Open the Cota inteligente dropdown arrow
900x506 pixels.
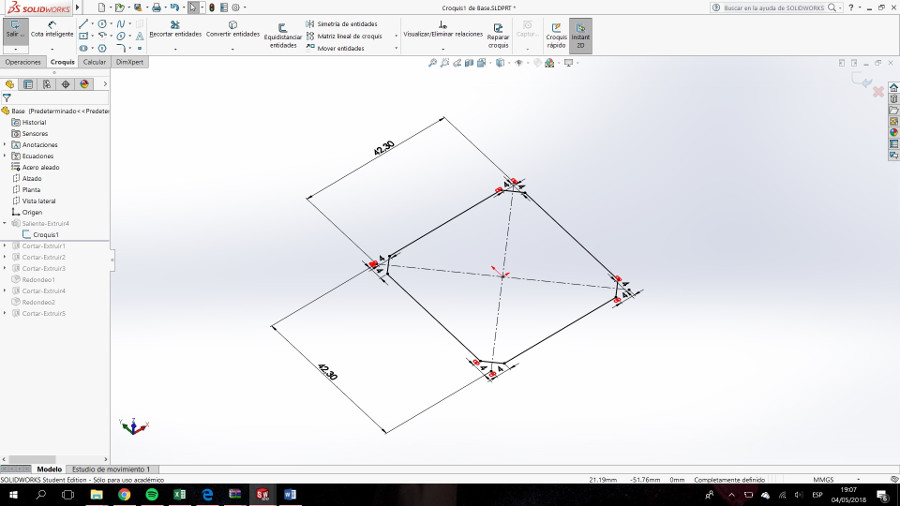pyautogui.click(x=52, y=49)
